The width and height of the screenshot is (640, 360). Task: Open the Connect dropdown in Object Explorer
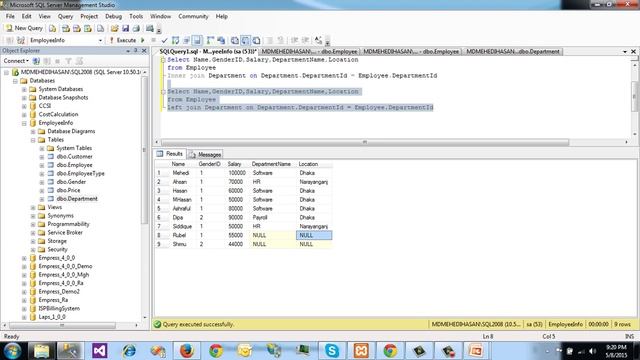(x=16, y=61)
